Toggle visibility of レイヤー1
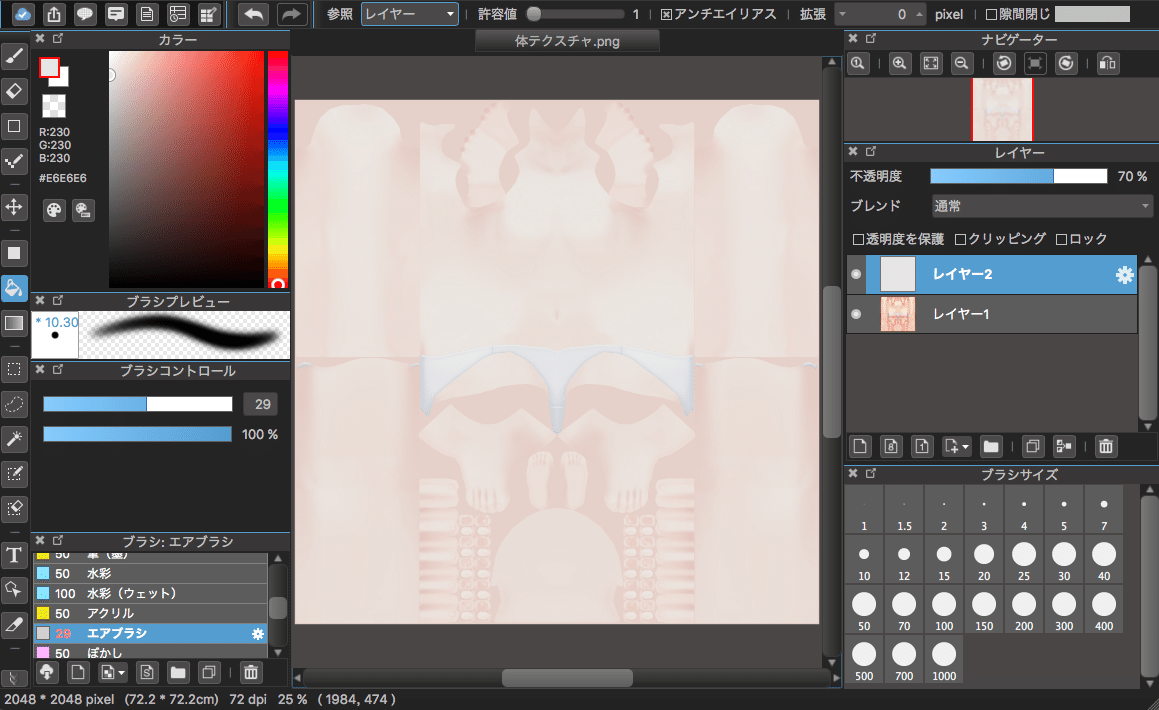 click(x=856, y=314)
